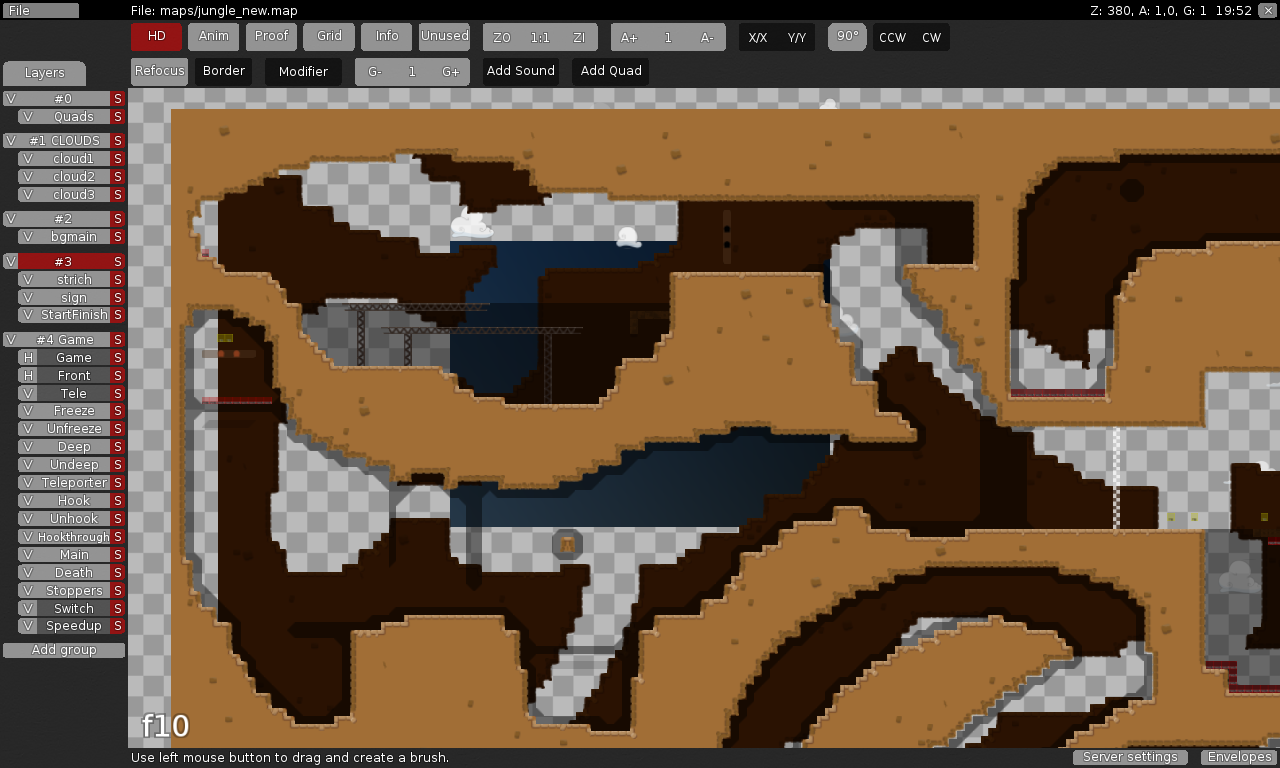This screenshot has width=1280, height=768.
Task: Toggle HD graphics mode
Action: point(155,36)
